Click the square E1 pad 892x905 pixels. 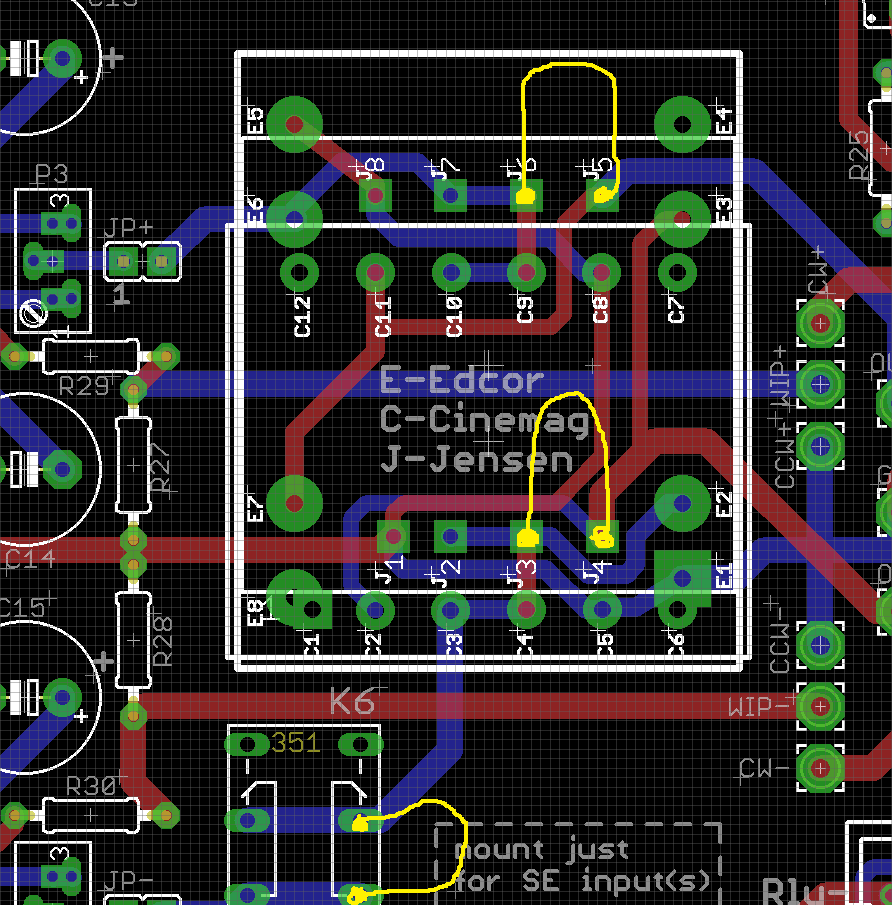click(x=682, y=578)
